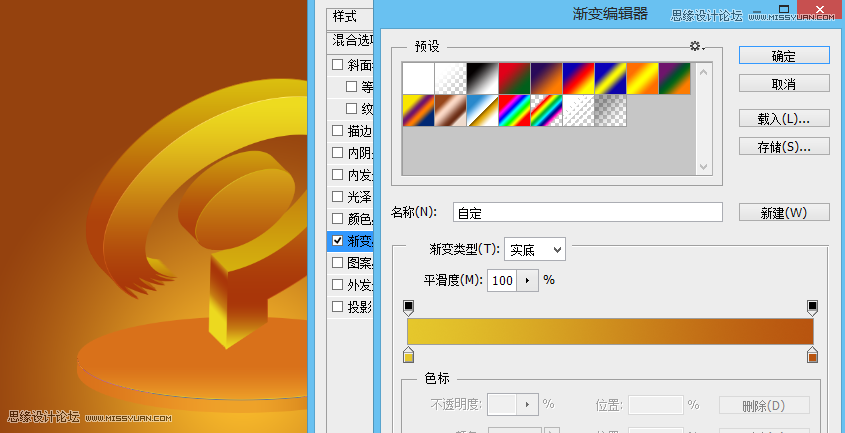
Task: Click the disabled 删除(D) button
Action: coord(764,405)
